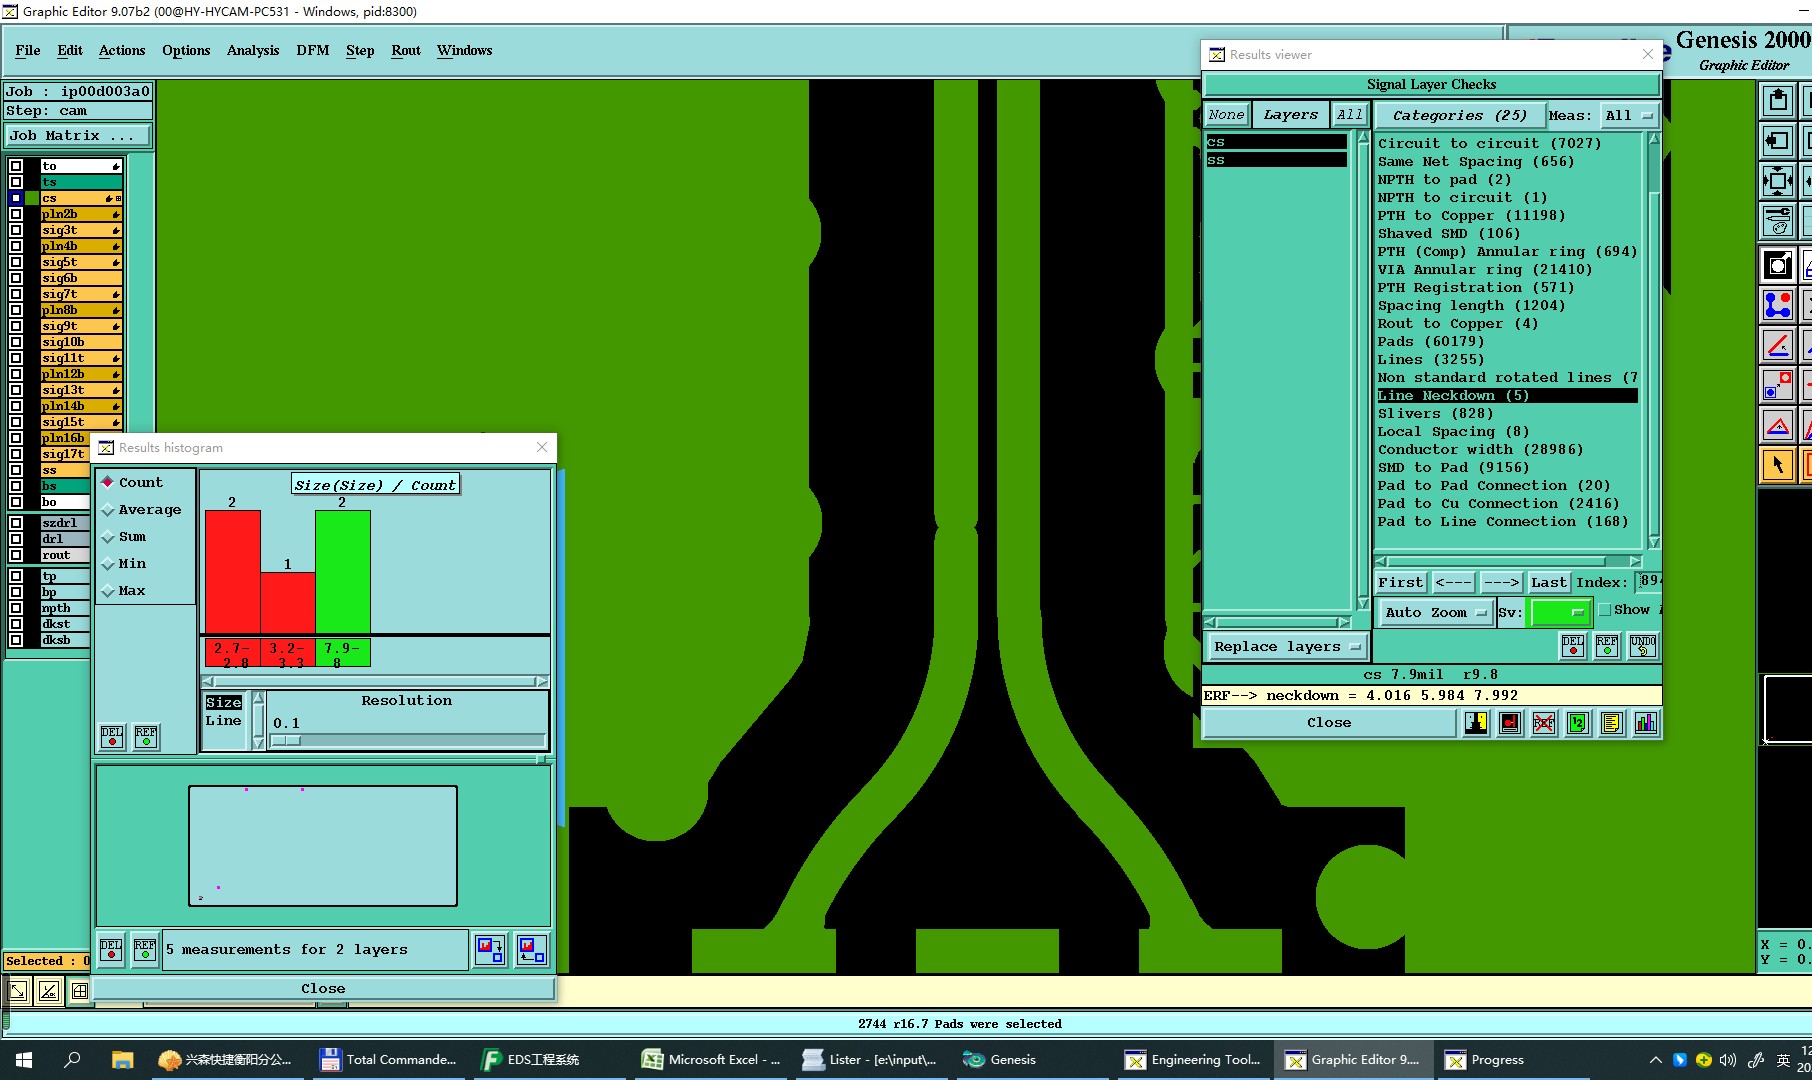Viewport: 1812px width, 1080px height.
Task: Click the crossed-out REF icon
Action: click(x=1544, y=722)
